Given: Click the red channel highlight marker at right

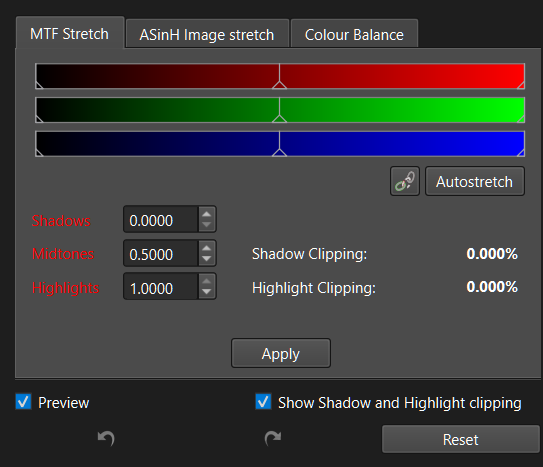Looking at the screenshot, I should pyautogui.click(x=521, y=85).
